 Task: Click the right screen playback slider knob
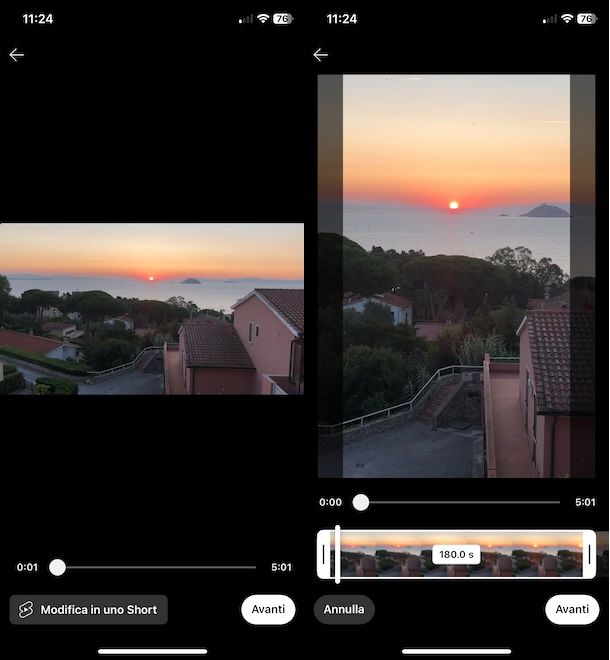361,502
